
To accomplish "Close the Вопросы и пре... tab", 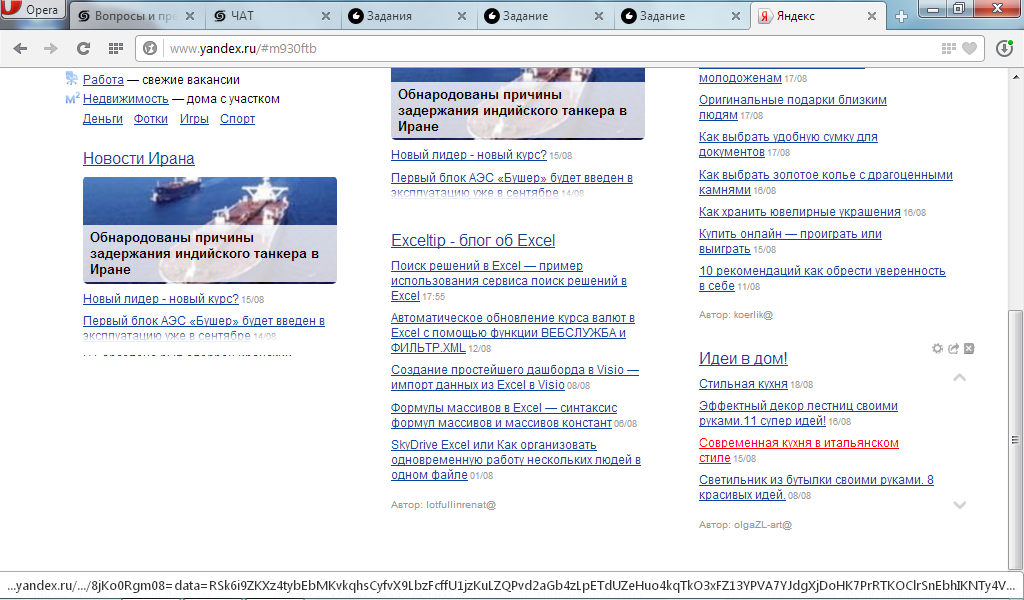I will (190, 16).
